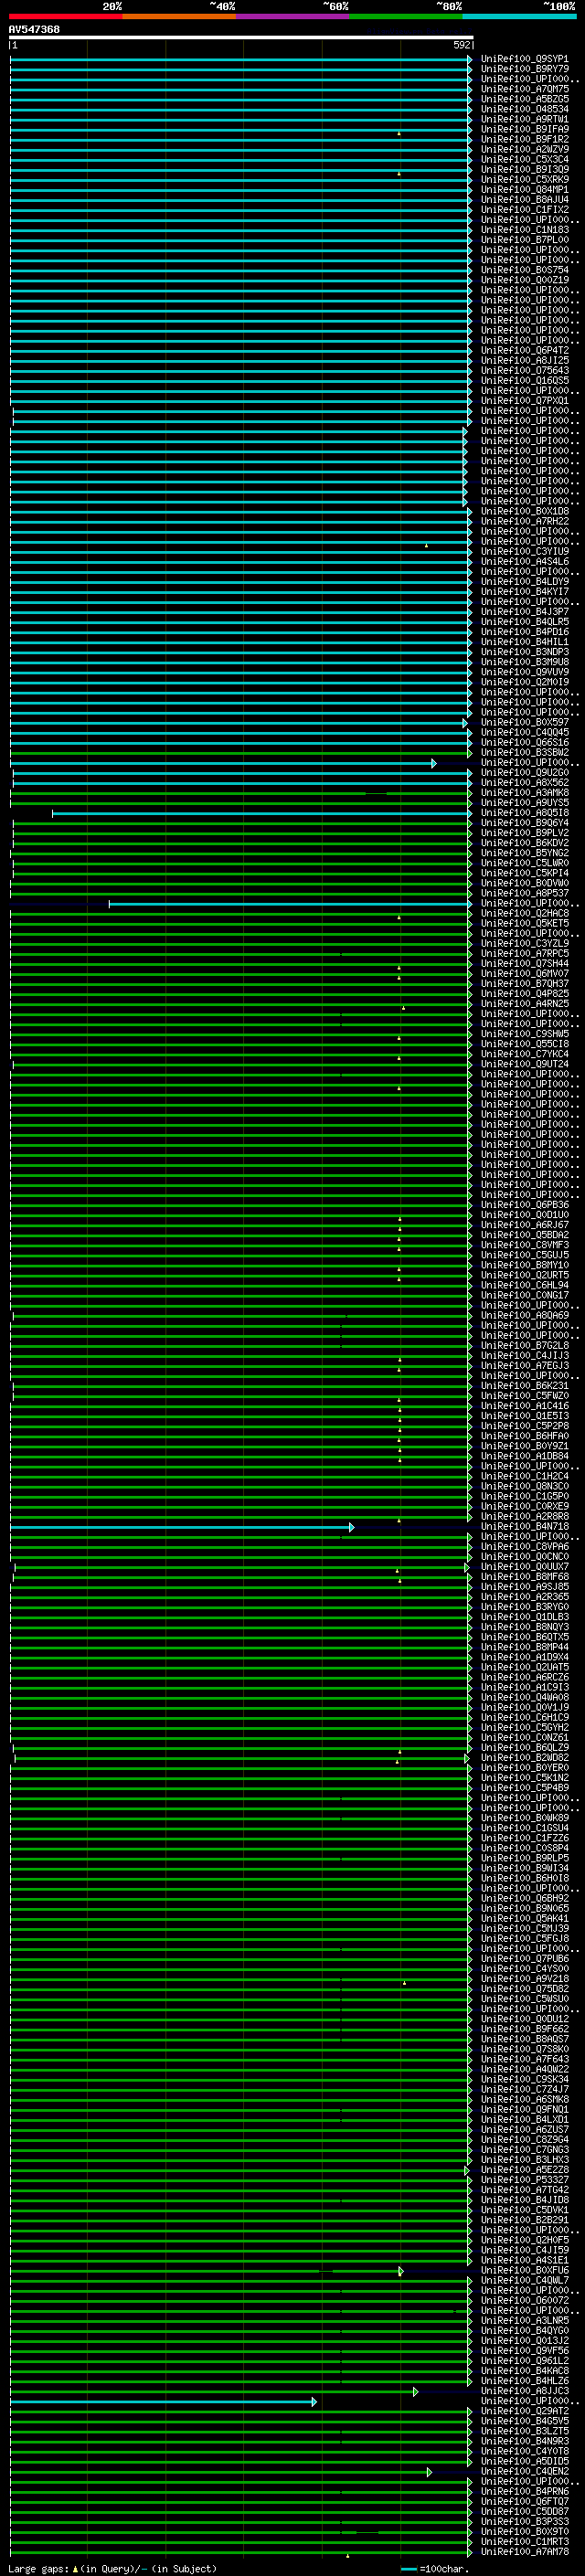Select the UniRef100_A7QM75 label
Image resolution: width=585 pixels, height=2576 pixels.
point(524,89)
